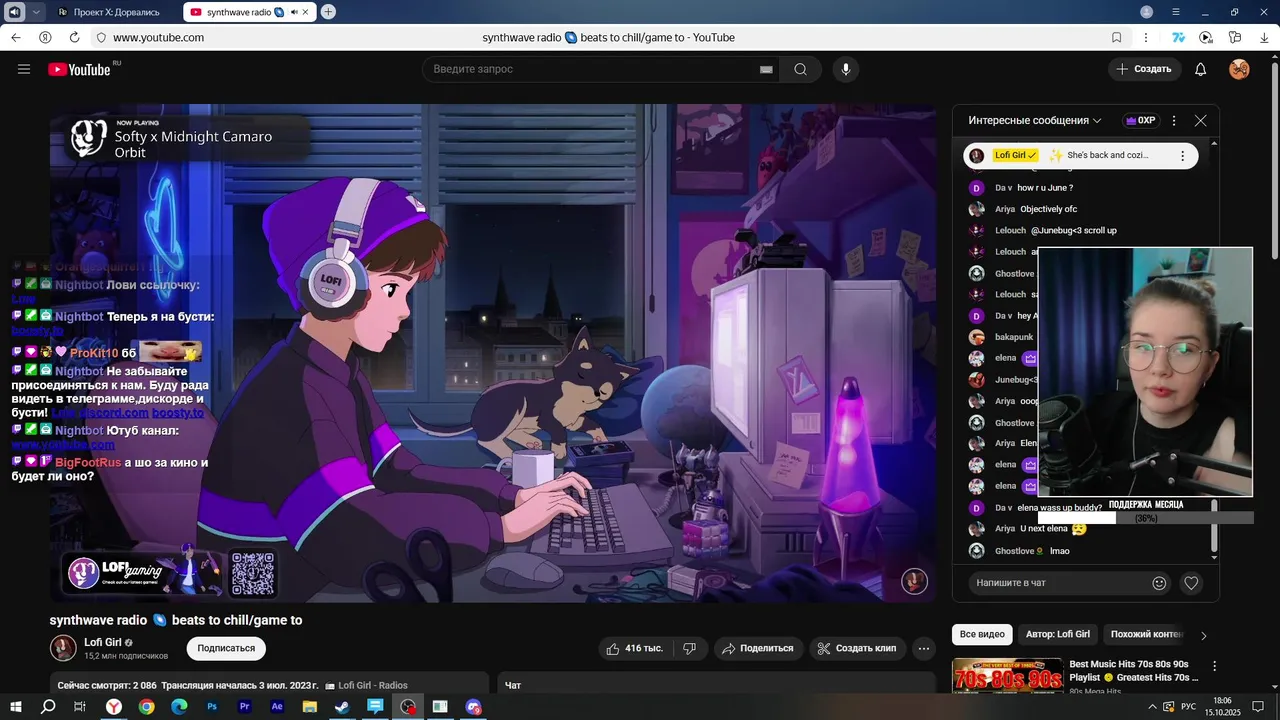Open the '70s 80s 90s' video thumbnail
The image size is (1280, 720).
[1007, 676]
